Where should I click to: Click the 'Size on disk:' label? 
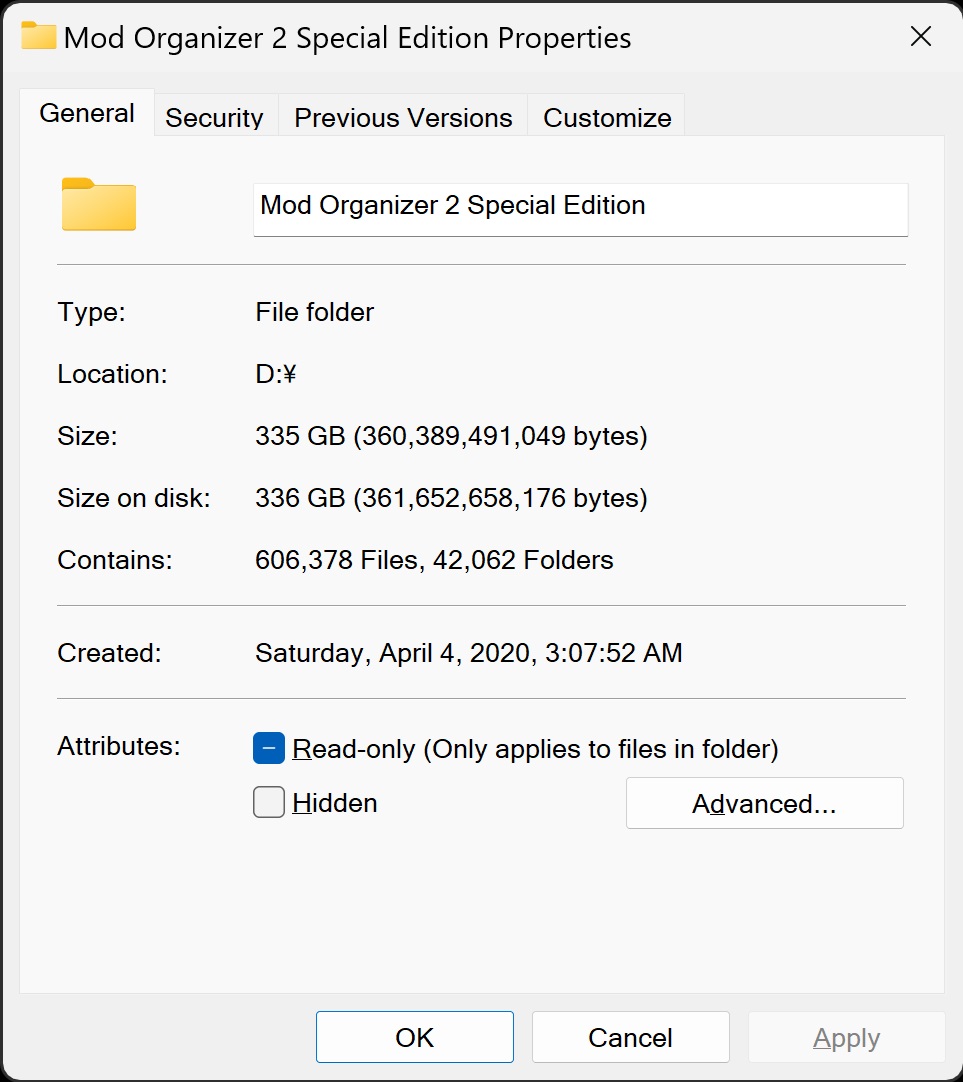click(134, 498)
